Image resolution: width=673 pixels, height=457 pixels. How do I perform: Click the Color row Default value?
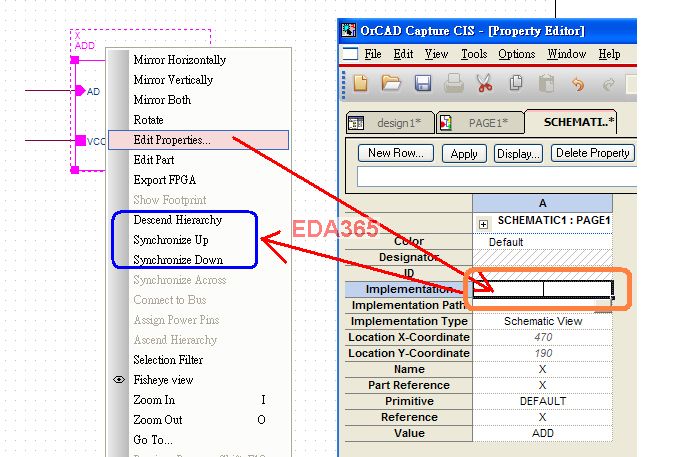pyautogui.click(x=543, y=242)
